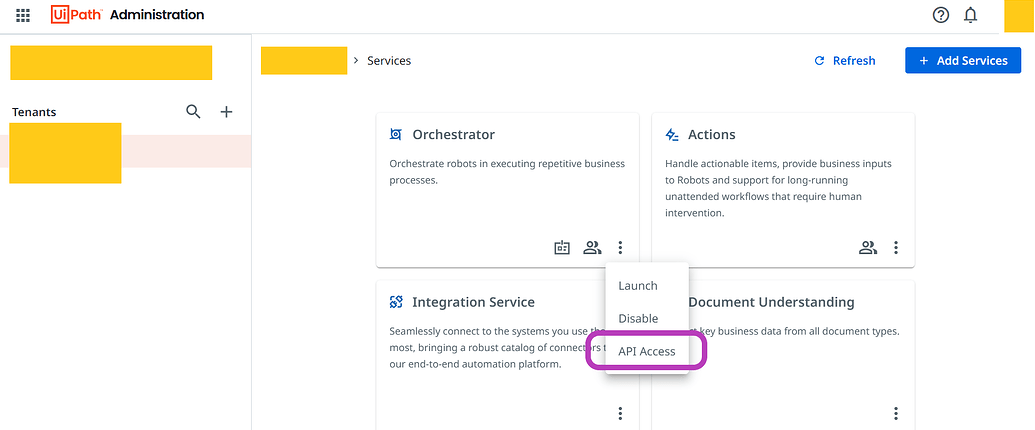Select Launch from the context menu
The width and height of the screenshot is (1035, 430).
click(638, 286)
